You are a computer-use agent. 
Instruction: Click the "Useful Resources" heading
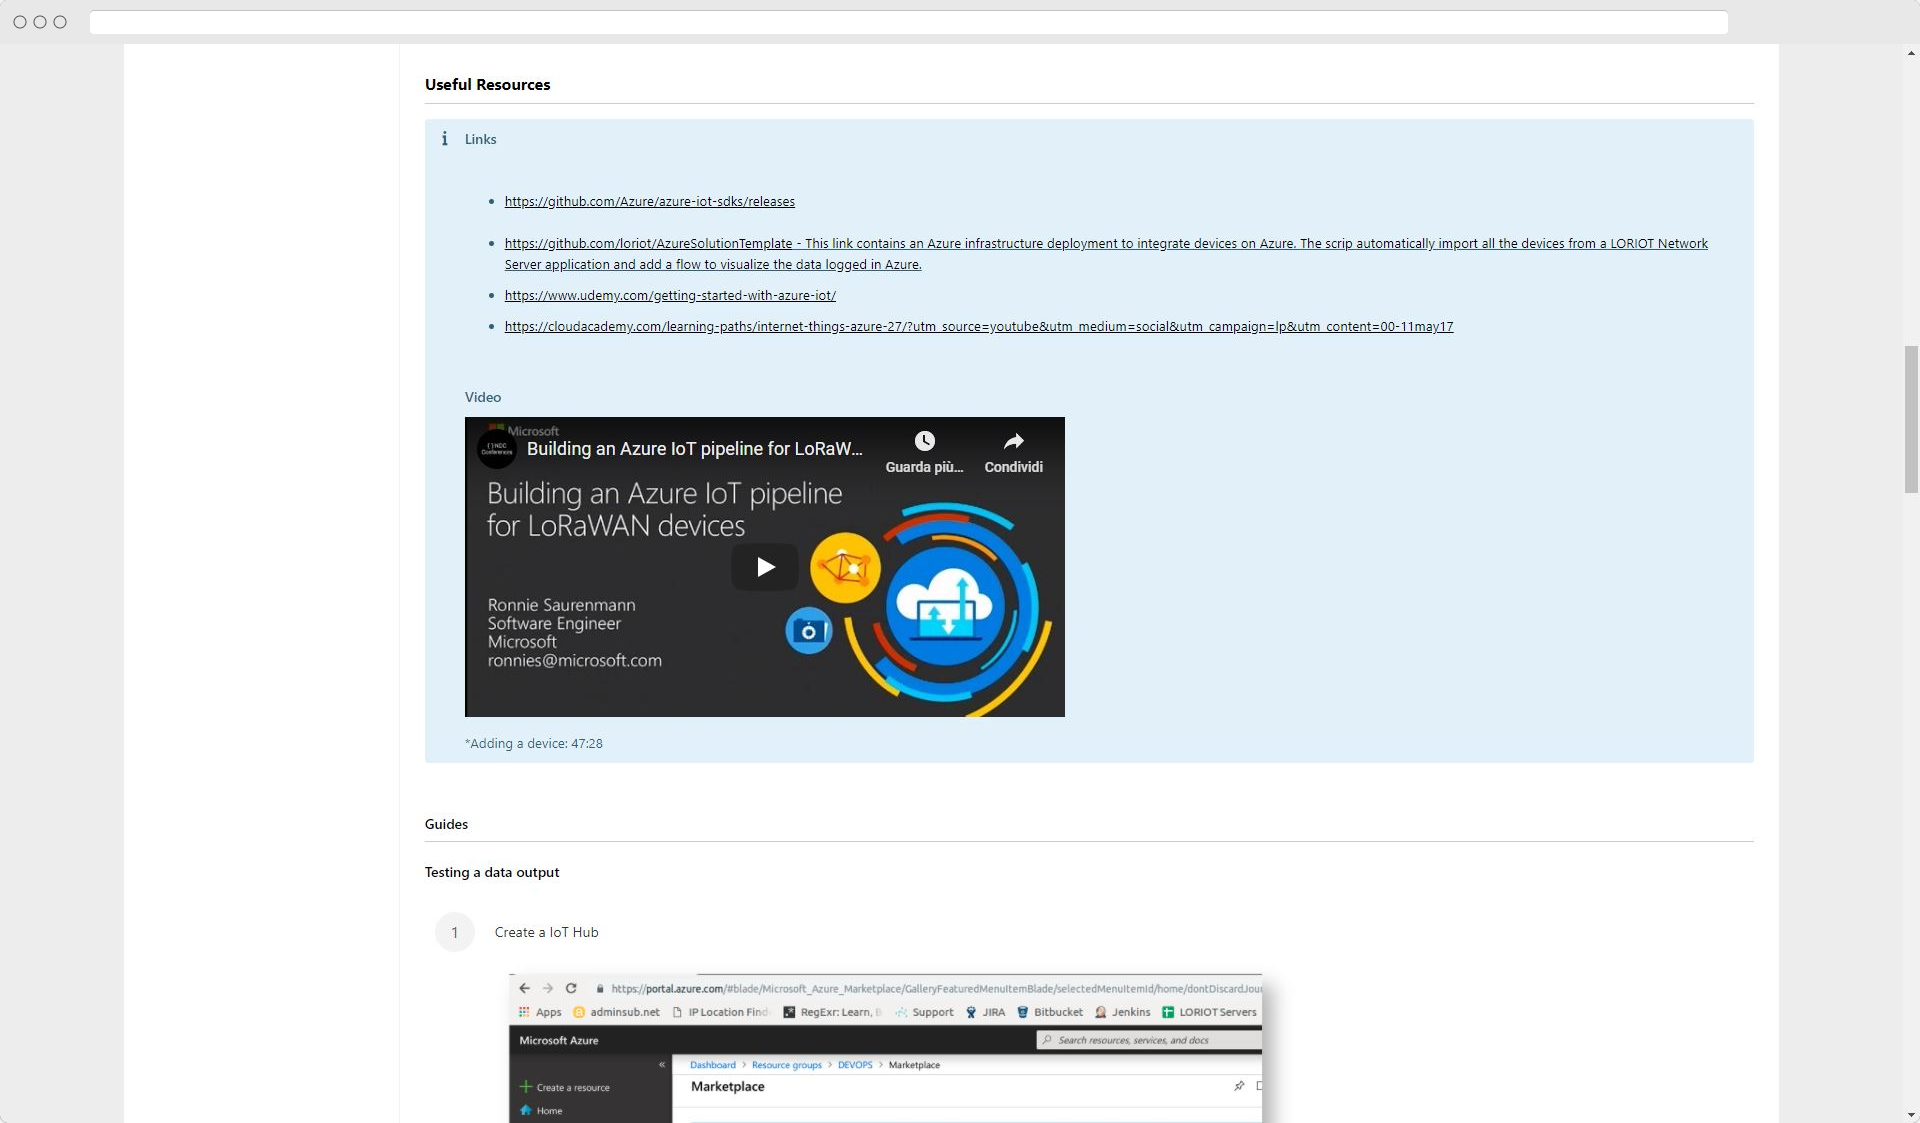488,85
